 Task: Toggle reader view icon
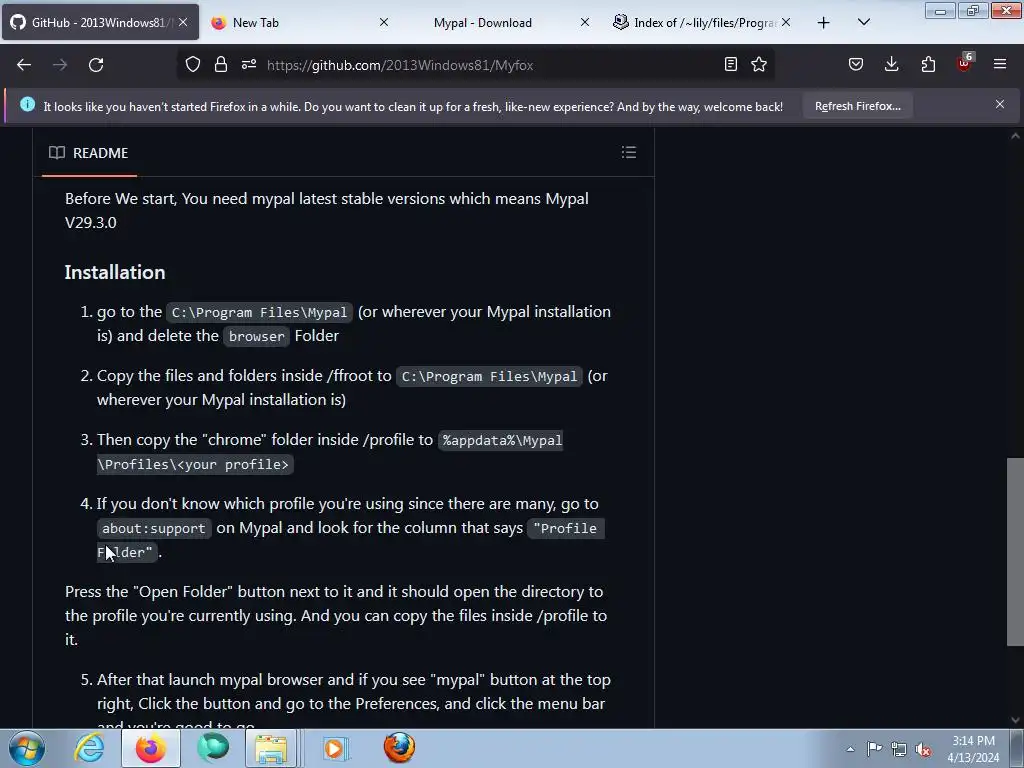(731, 64)
